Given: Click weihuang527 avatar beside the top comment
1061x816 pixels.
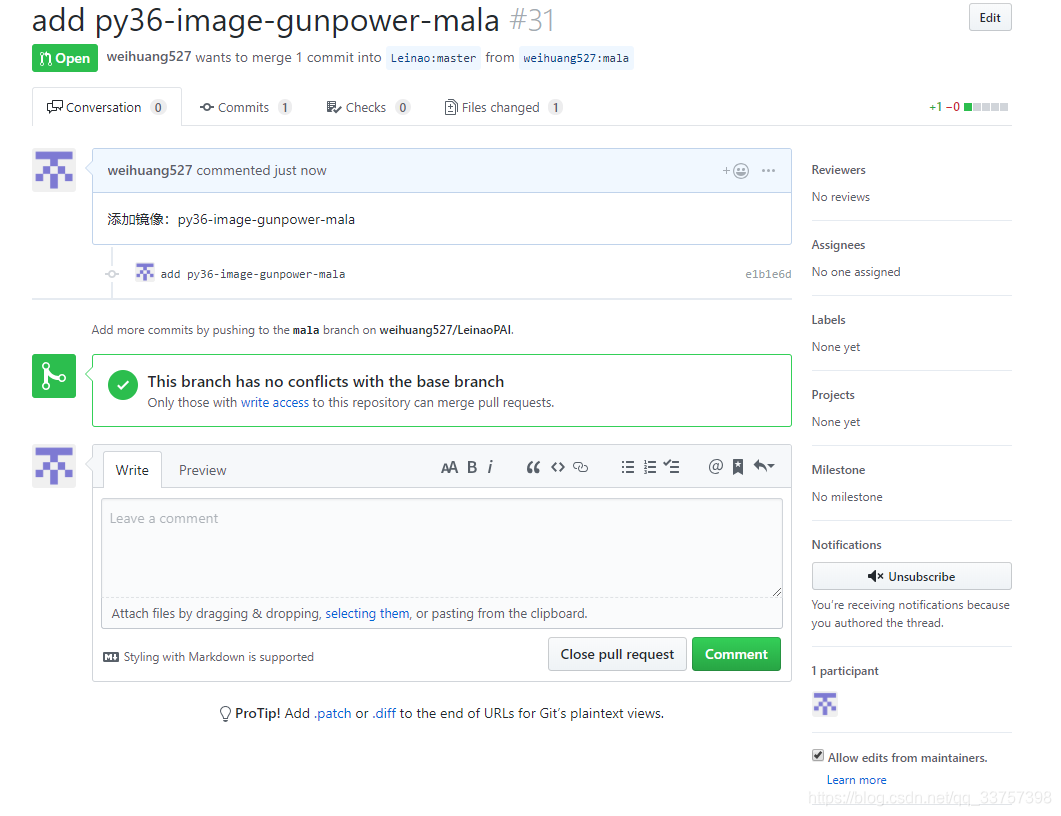Looking at the screenshot, I should click(54, 170).
